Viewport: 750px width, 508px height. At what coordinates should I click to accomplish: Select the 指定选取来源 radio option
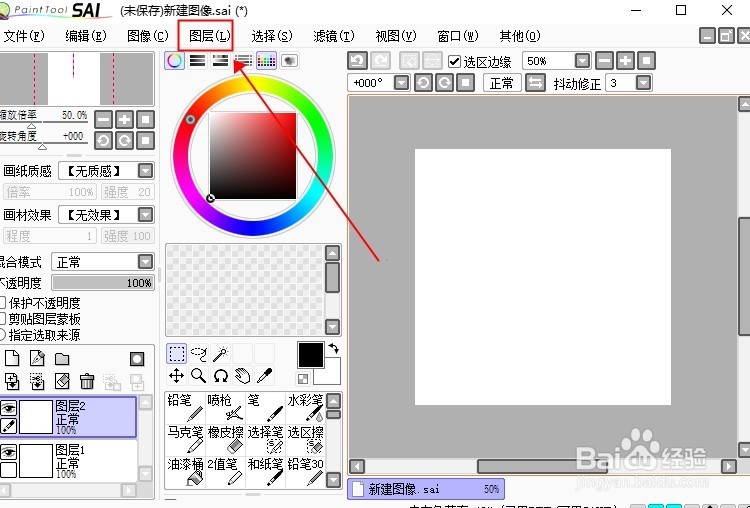tap(2, 334)
